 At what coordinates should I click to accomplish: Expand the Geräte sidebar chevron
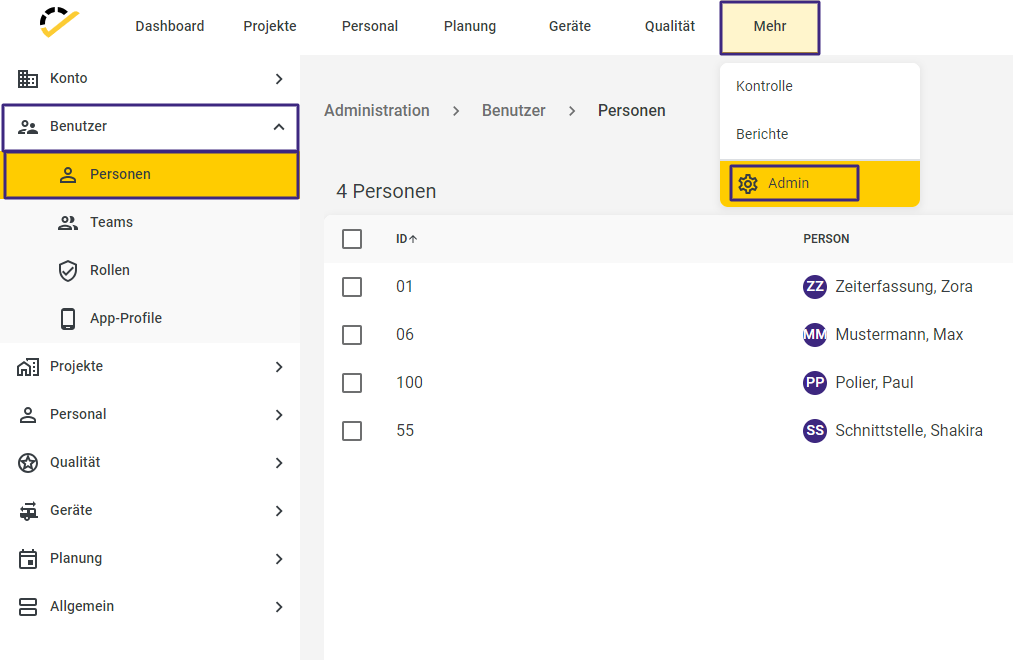(x=279, y=511)
